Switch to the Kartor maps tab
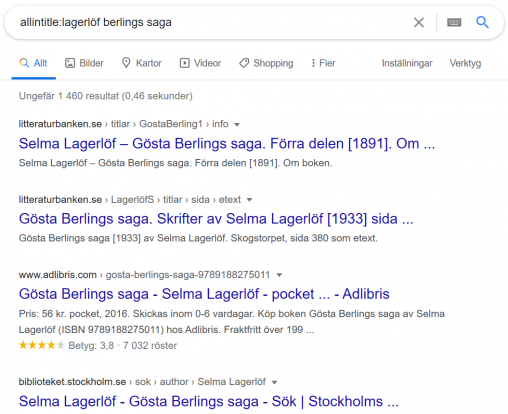This screenshot has height=414, width=508. click(x=142, y=63)
